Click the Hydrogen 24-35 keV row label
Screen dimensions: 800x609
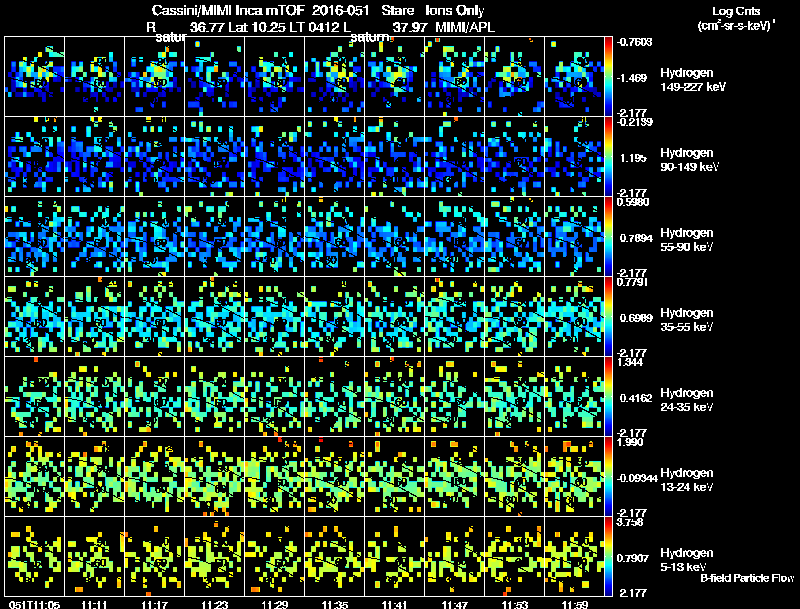click(687, 400)
